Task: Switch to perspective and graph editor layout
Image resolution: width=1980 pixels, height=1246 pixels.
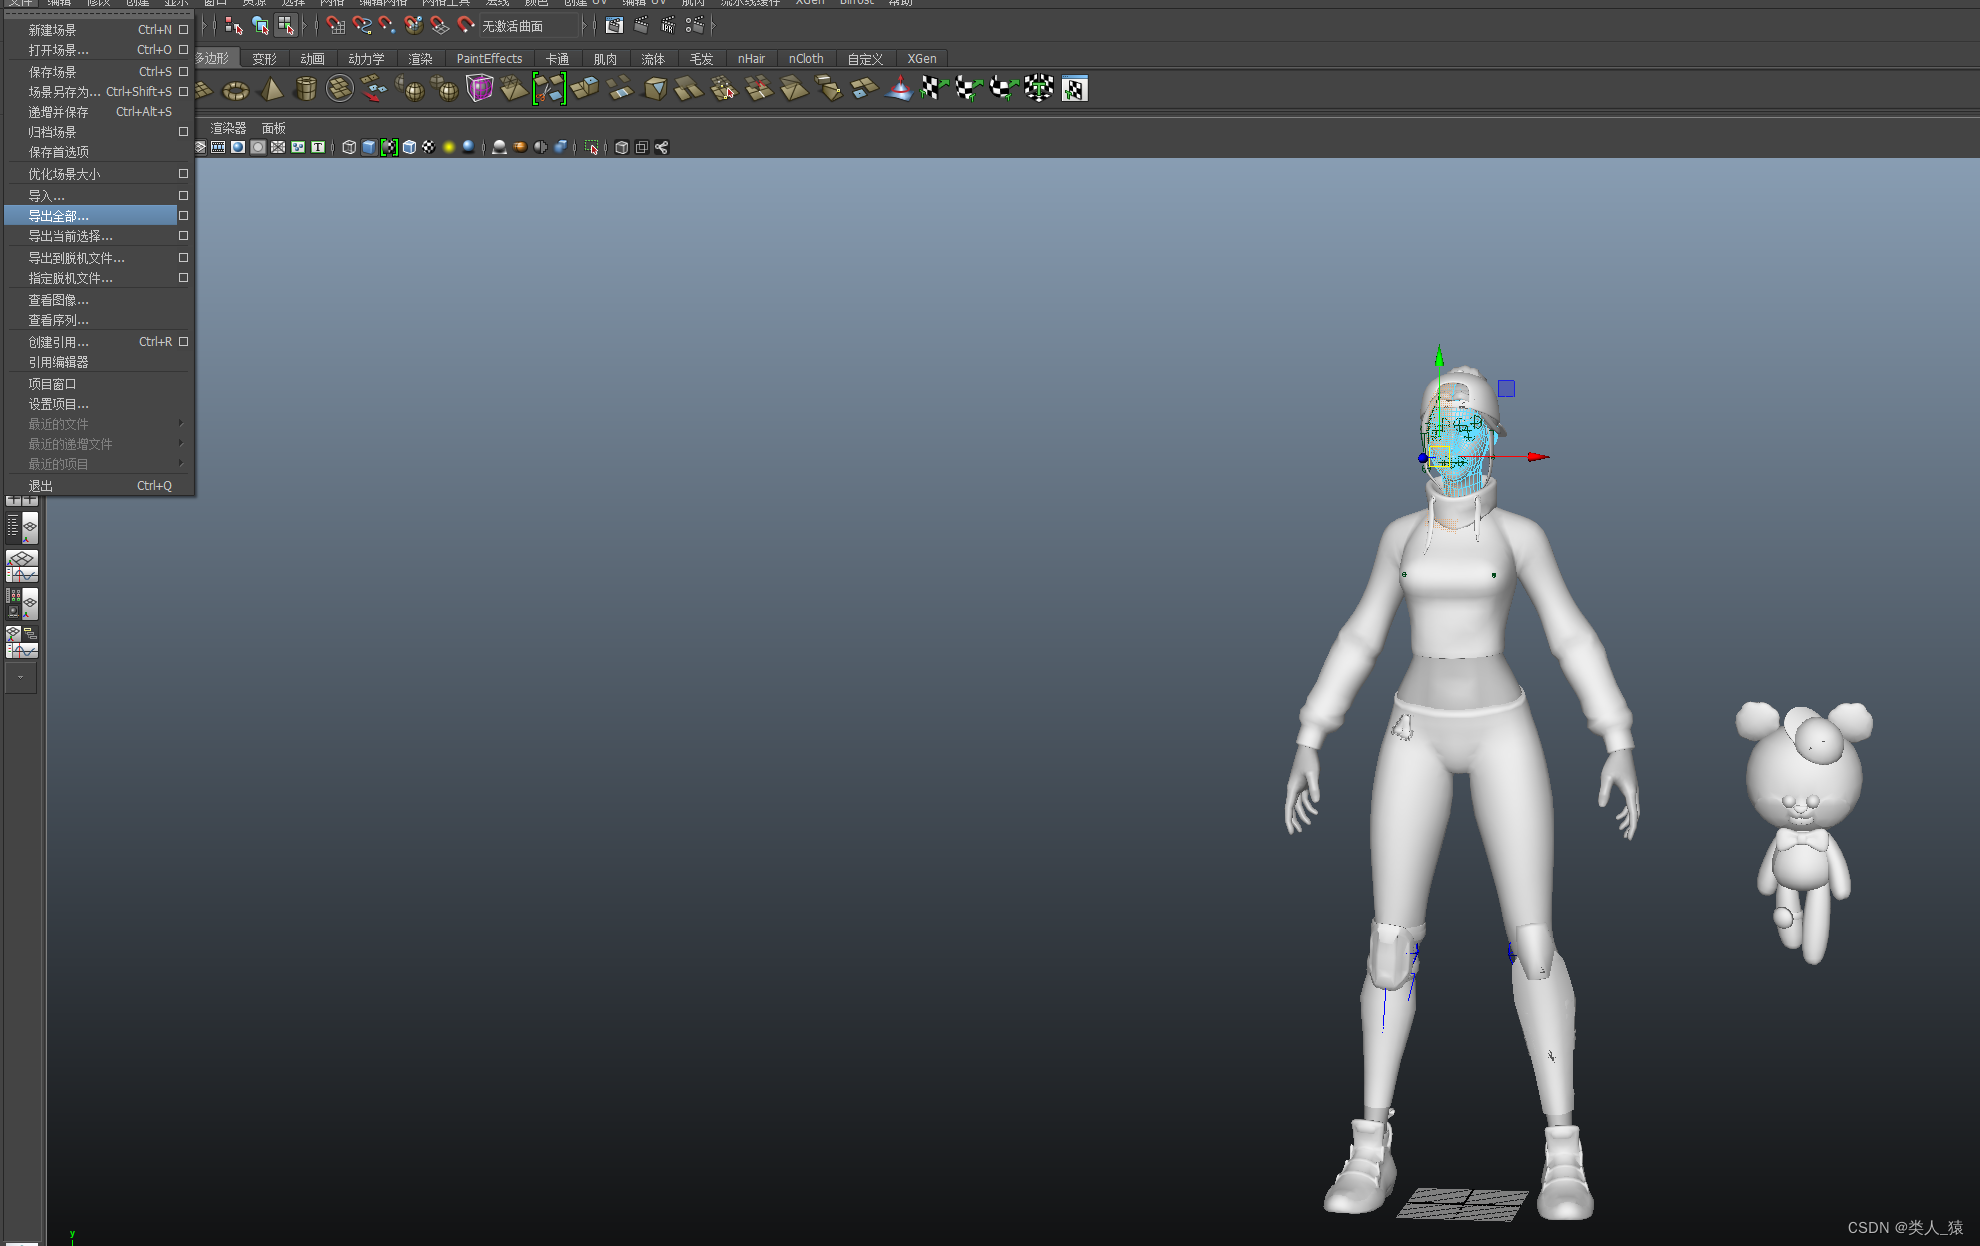Action: coord(21,566)
